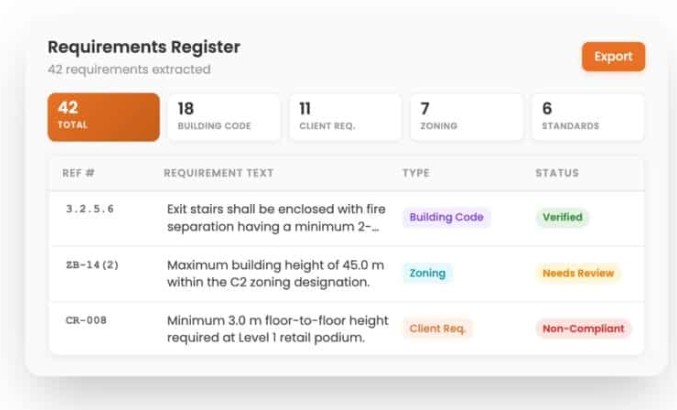677x410 pixels.
Task: Filter by the 18 Building Code card
Action: pyautogui.click(x=224, y=117)
